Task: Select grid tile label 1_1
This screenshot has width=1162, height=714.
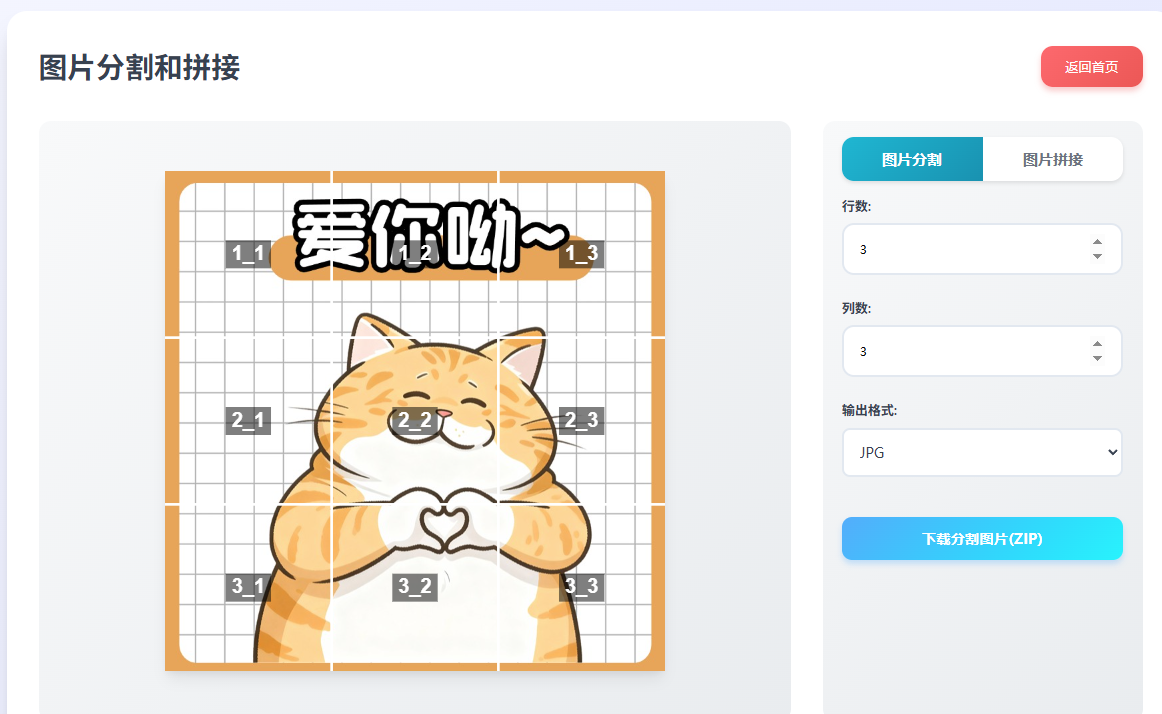Action: [248, 254]
